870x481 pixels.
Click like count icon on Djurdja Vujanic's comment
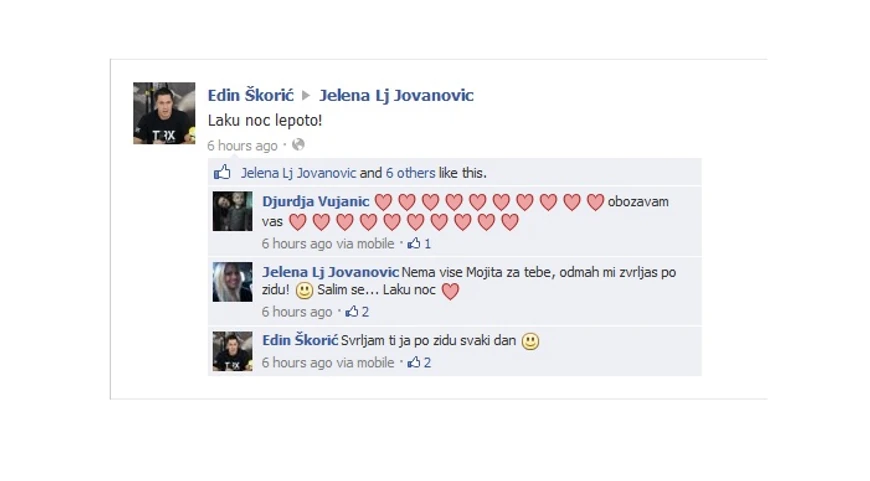pos(414,243)
